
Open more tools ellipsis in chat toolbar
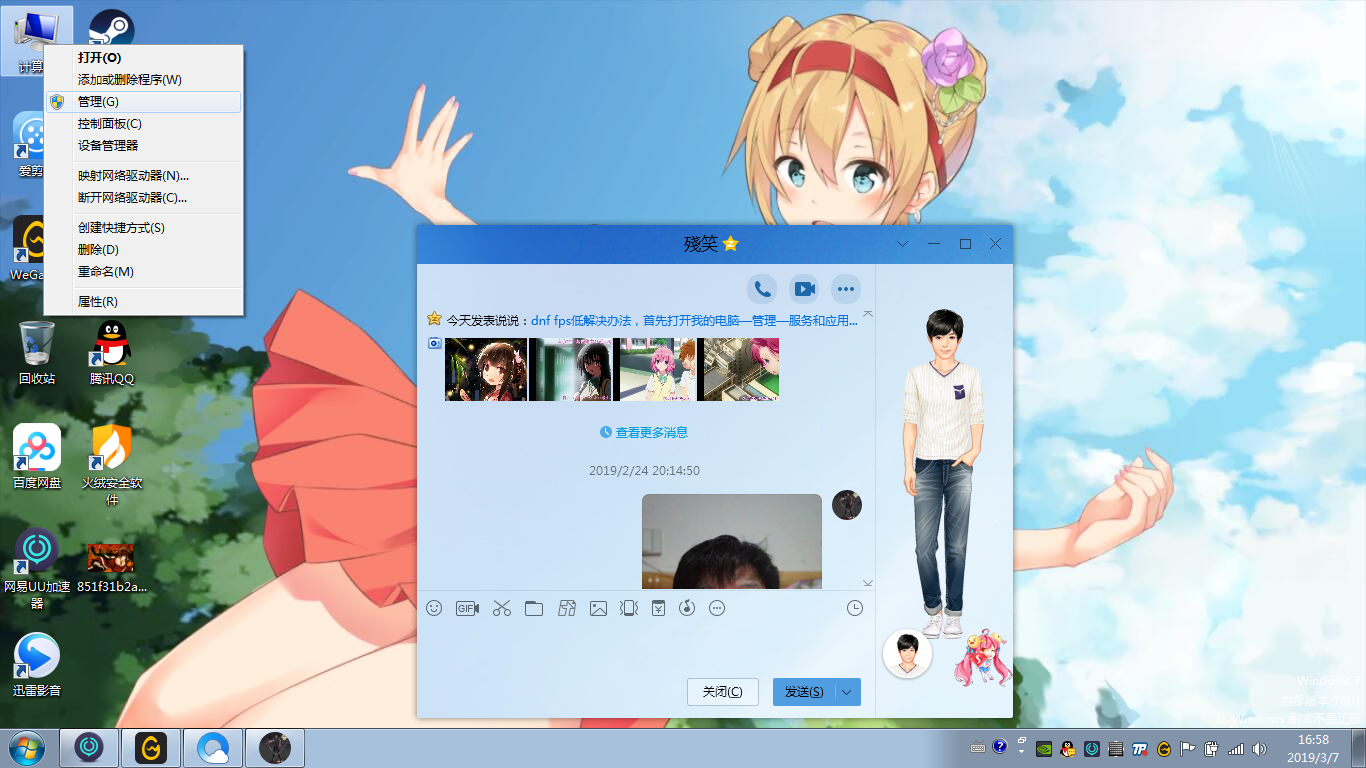click(717, 608)
